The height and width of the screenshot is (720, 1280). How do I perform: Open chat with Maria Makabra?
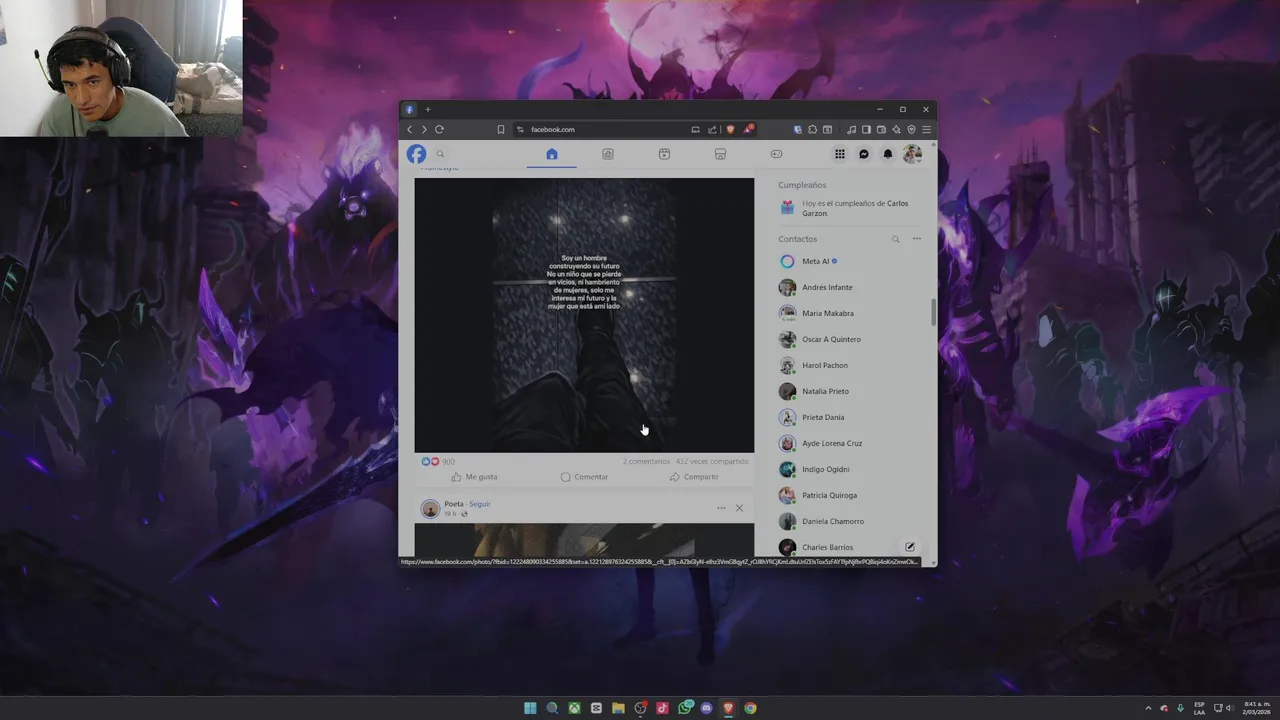pyautogui.click(x=850, y=313)
